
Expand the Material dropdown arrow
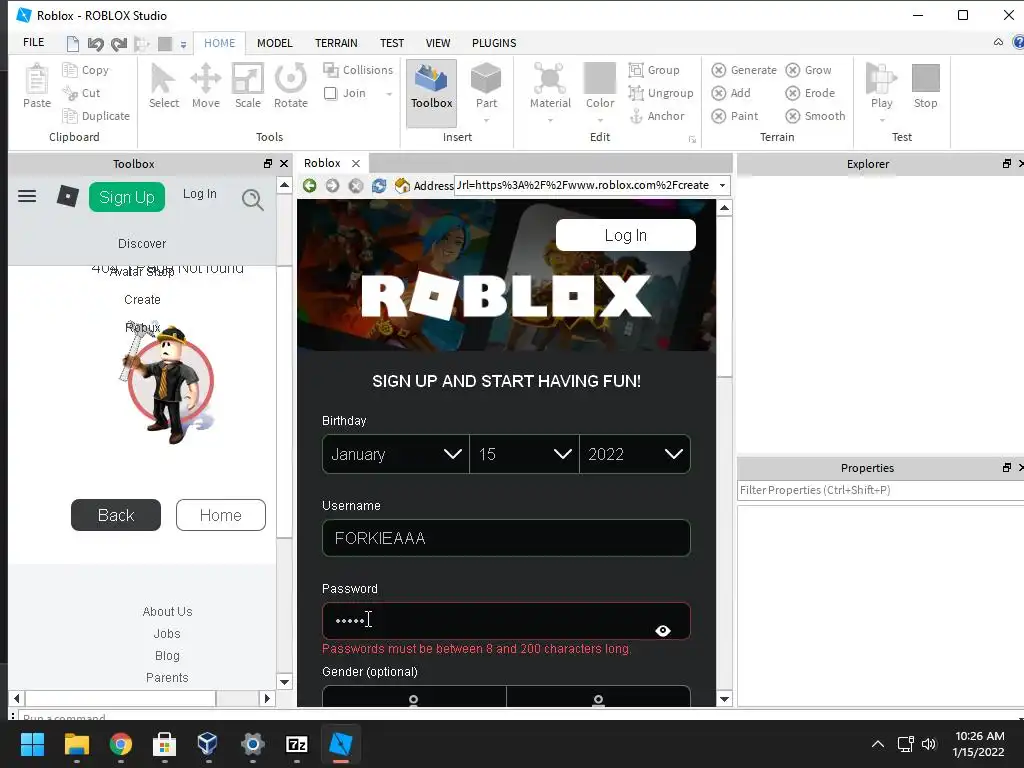click(550, 120)
